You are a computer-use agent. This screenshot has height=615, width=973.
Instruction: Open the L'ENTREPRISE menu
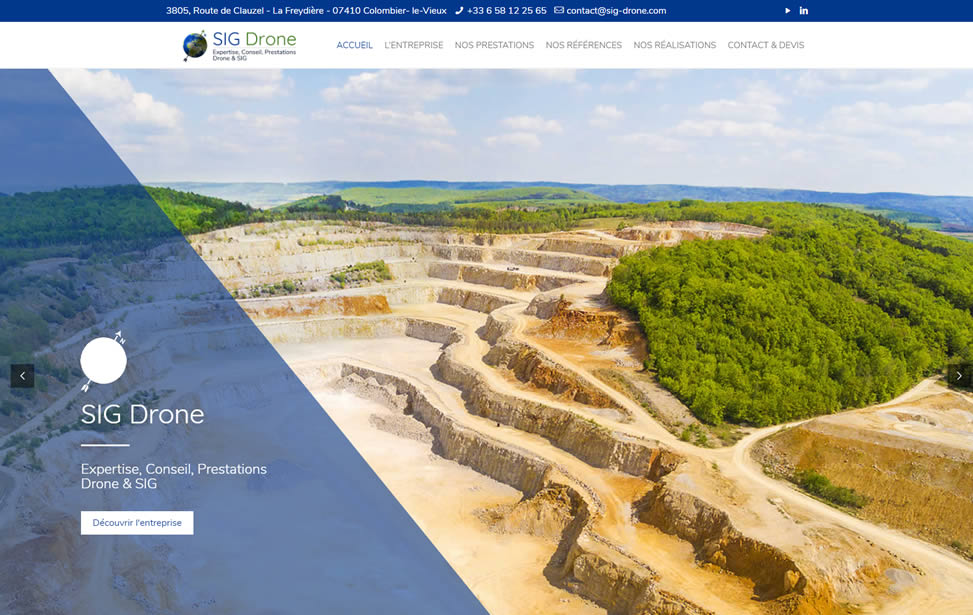click(x=414, y=45)
